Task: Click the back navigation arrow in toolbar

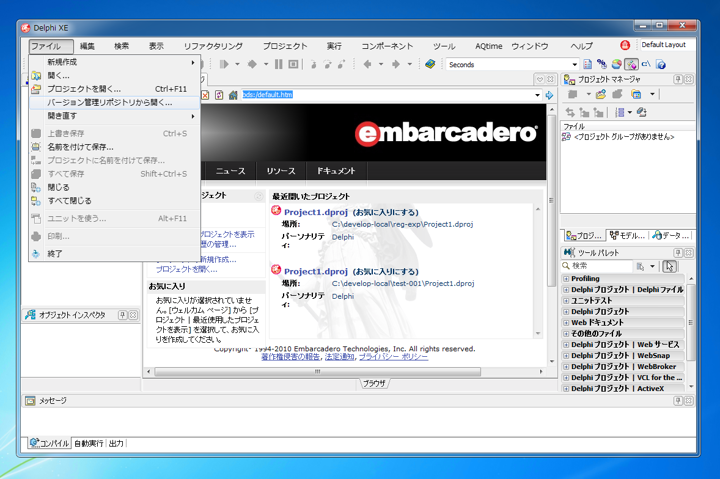Action: [x=367, y=64]
